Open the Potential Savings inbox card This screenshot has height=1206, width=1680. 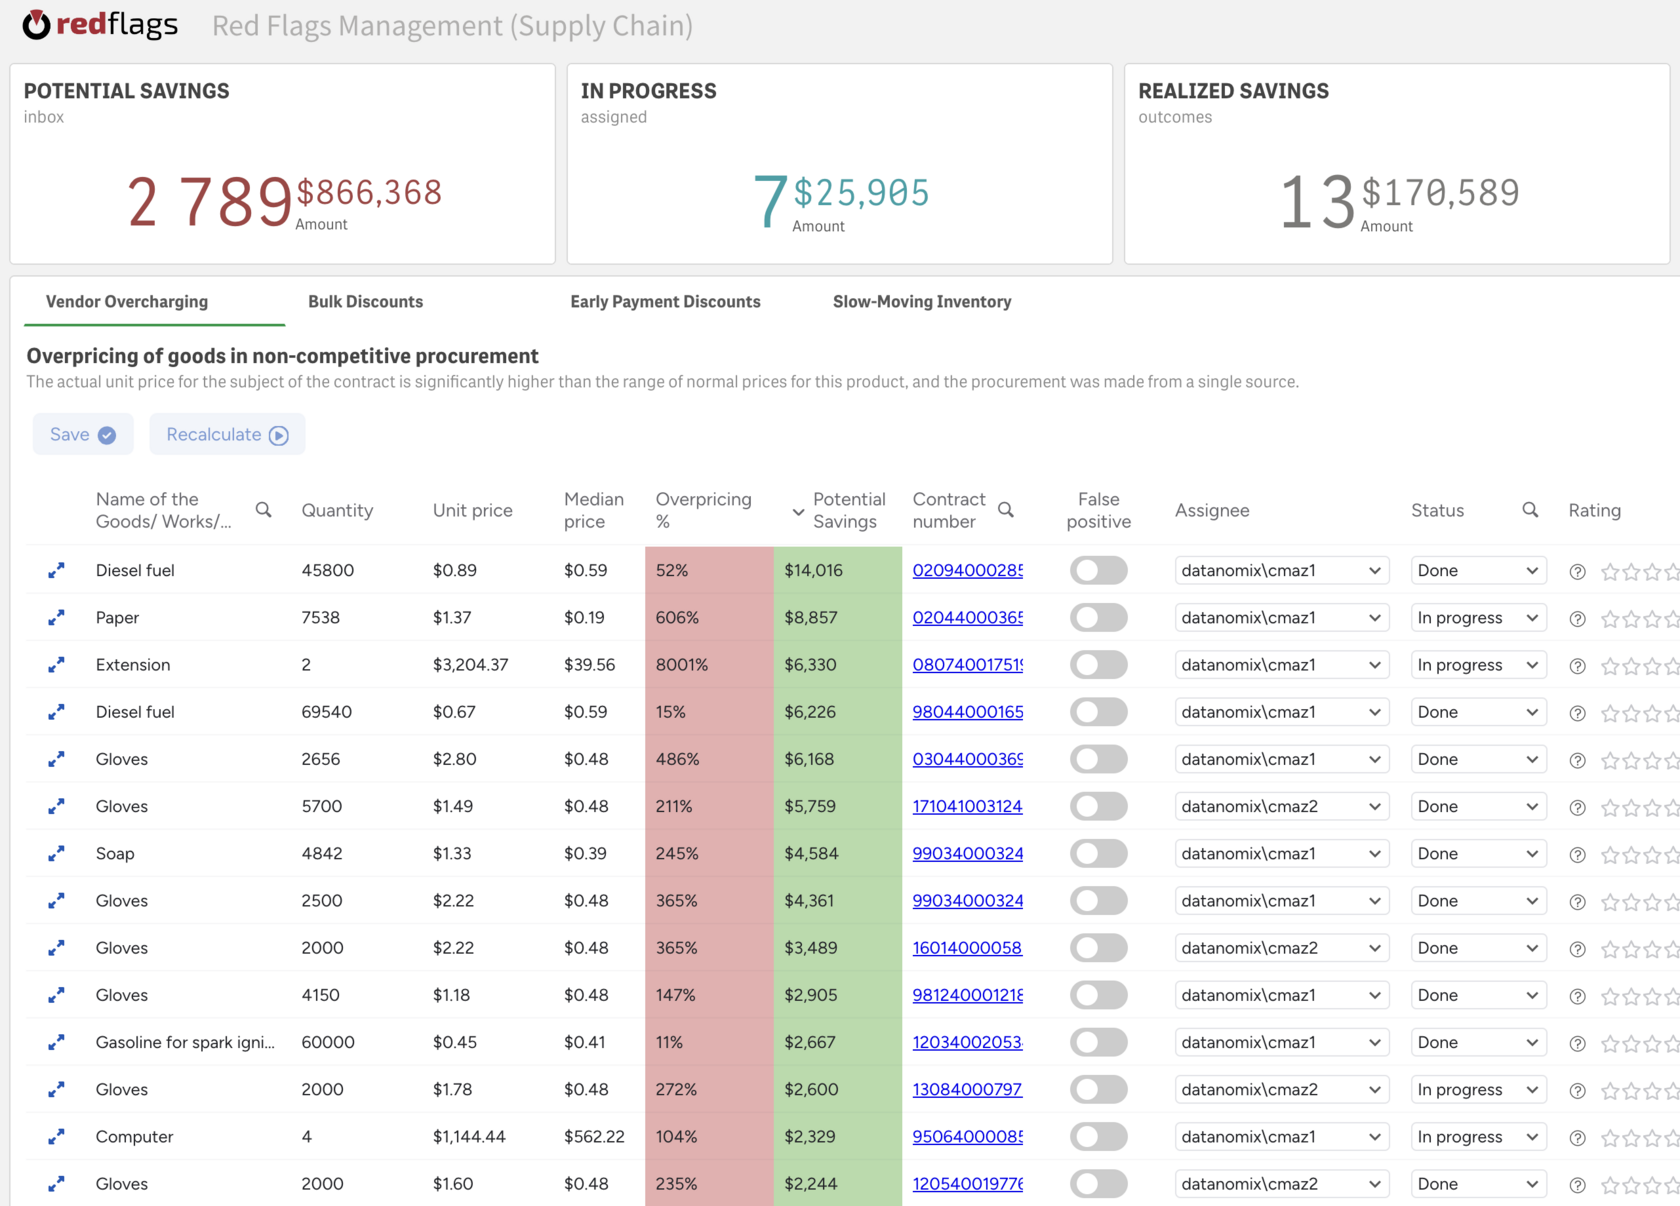point(283,164)
